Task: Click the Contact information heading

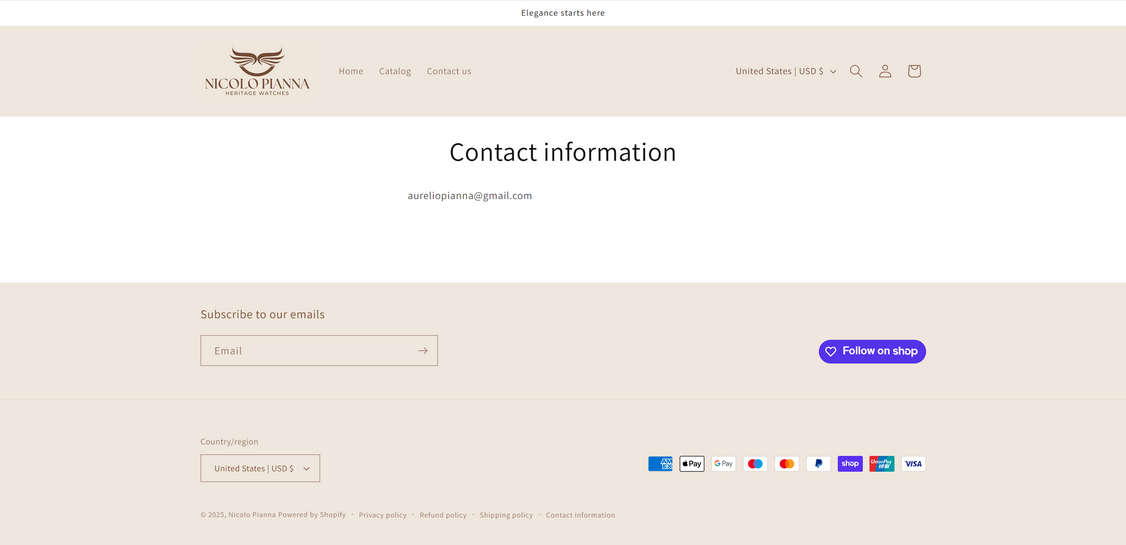Action: pyautogui.click(x=563, y=152)
